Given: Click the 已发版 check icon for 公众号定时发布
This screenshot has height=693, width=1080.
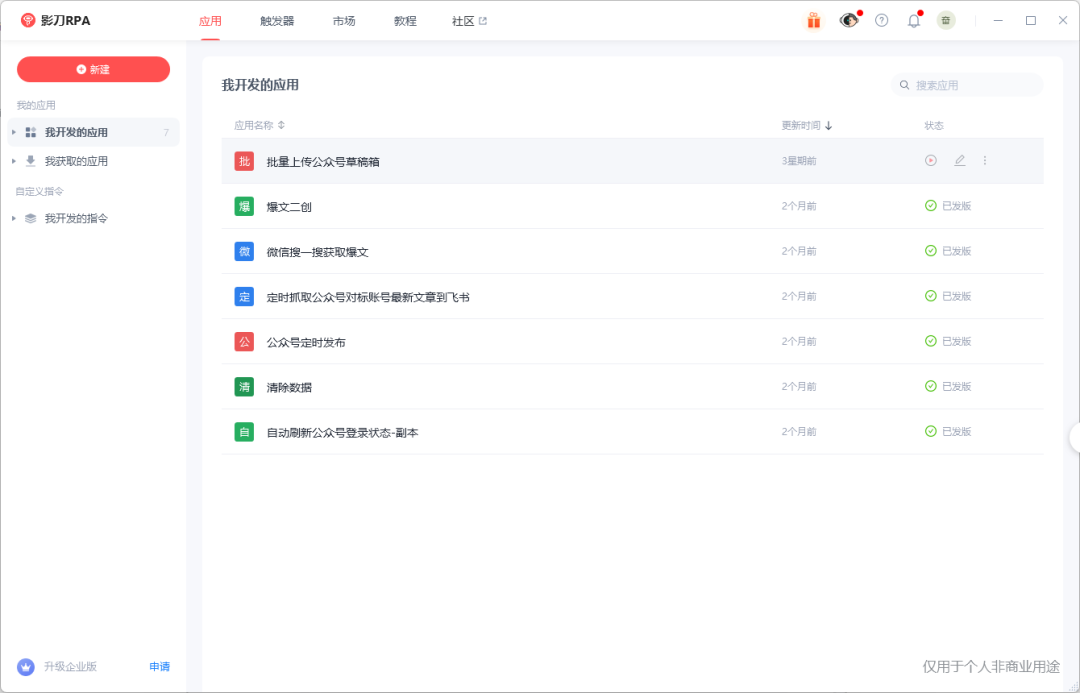Looking at the screenshot, I should click(x=931, y=341).
